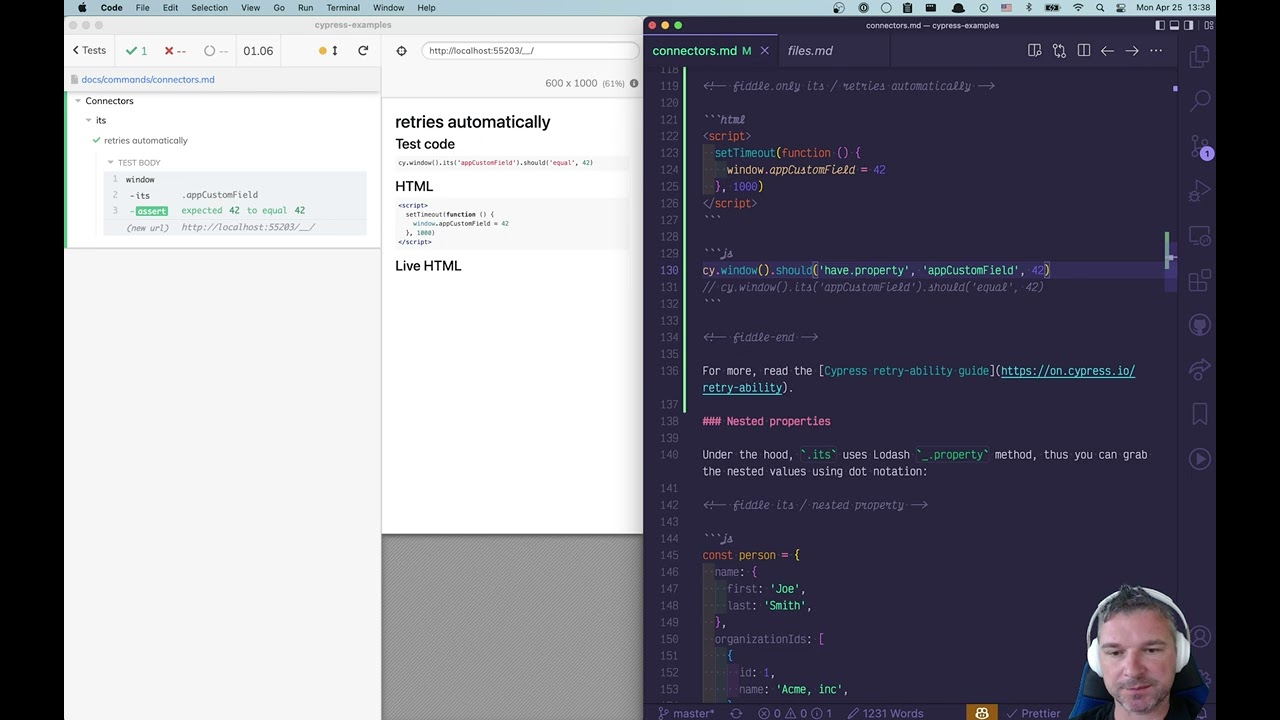
Task: Split the editor right
Action: pyautogui.click(x=1083, y=50)
